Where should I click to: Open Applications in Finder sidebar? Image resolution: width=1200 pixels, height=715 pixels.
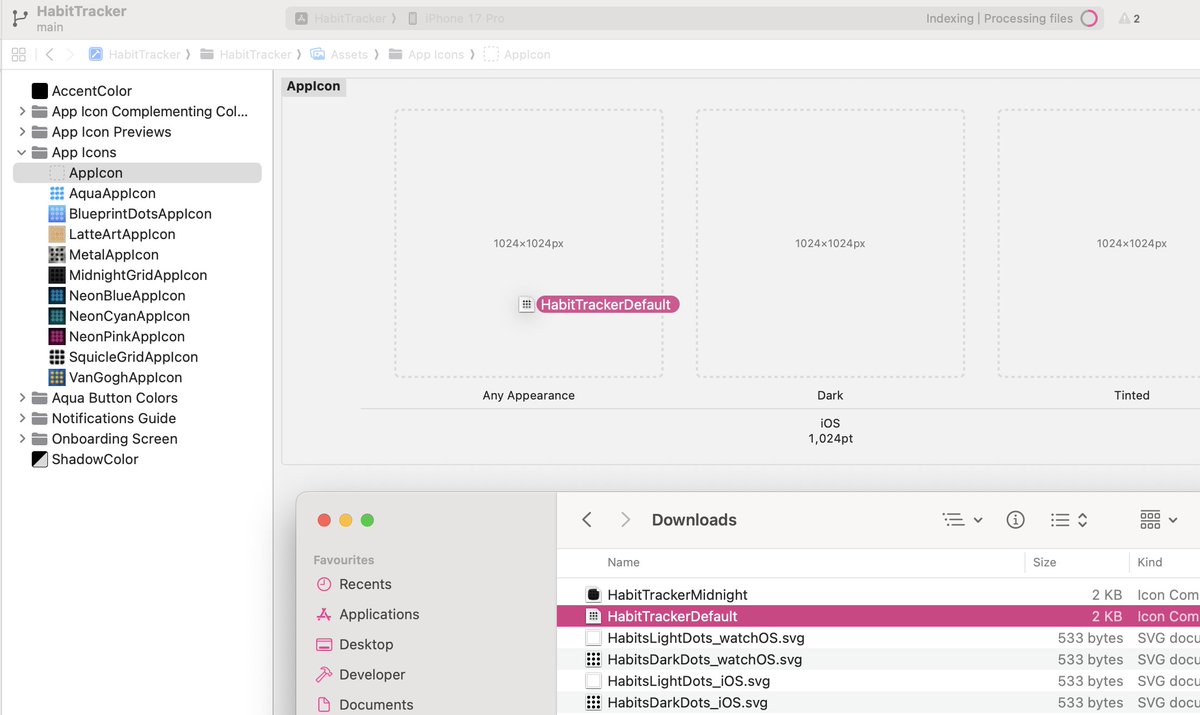click(x=367, y=614)
